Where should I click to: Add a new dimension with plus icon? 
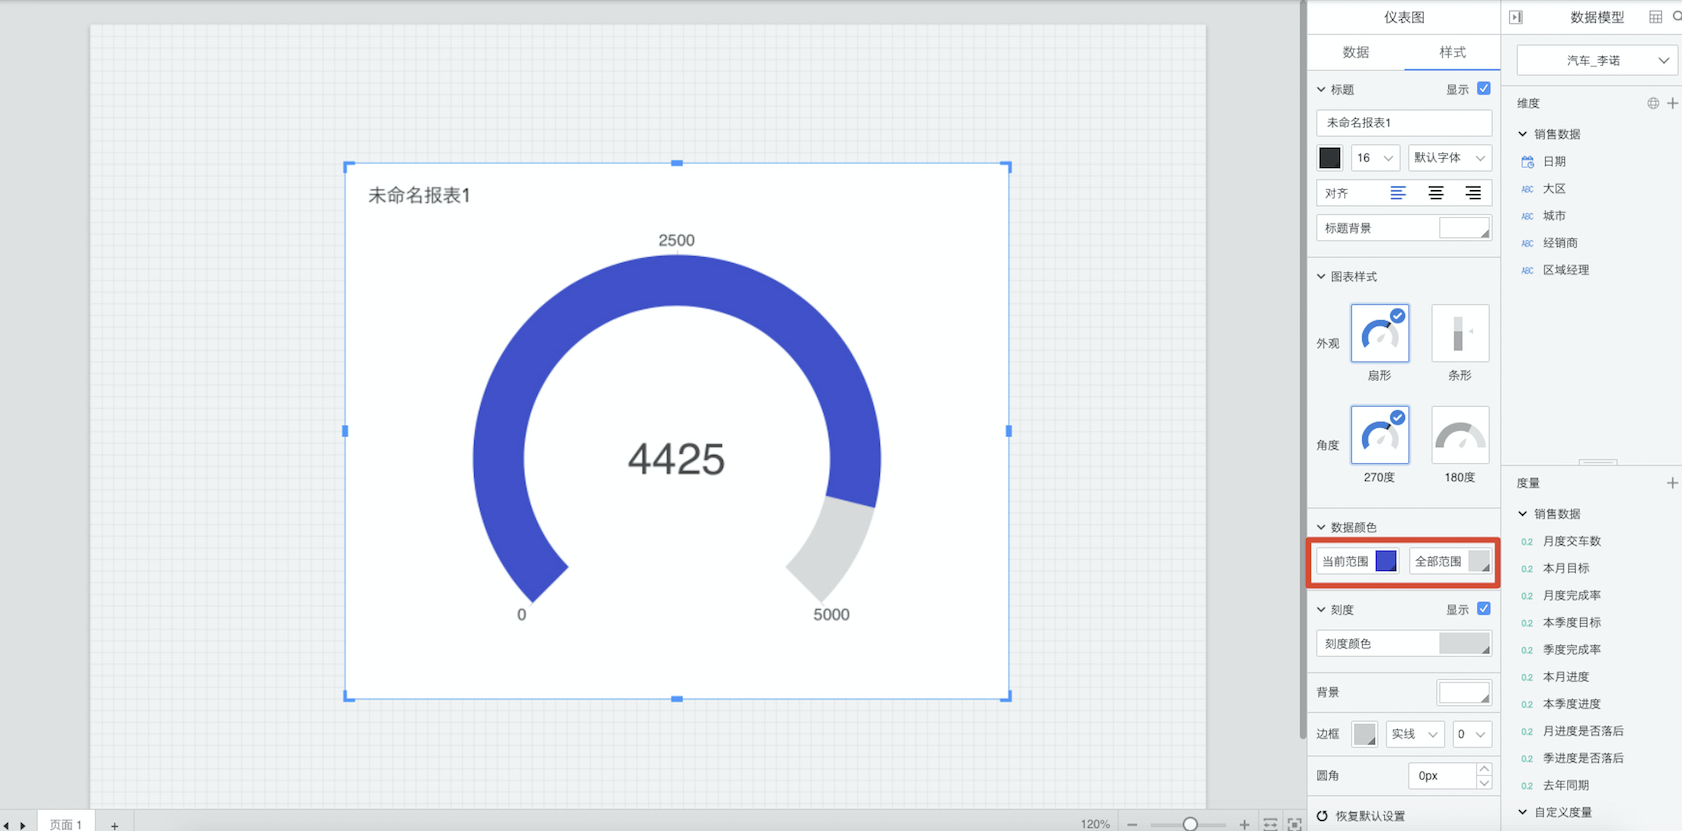pyautogui.click(x=1672, y=103)
